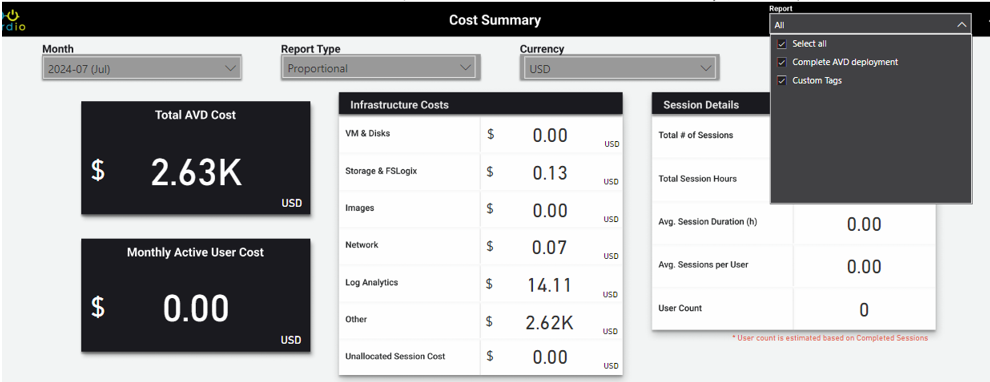Click the 14.11 Log Analytics value
Image resolution: width=990 pixels, height=382 pixels.
tap(549, 285)
